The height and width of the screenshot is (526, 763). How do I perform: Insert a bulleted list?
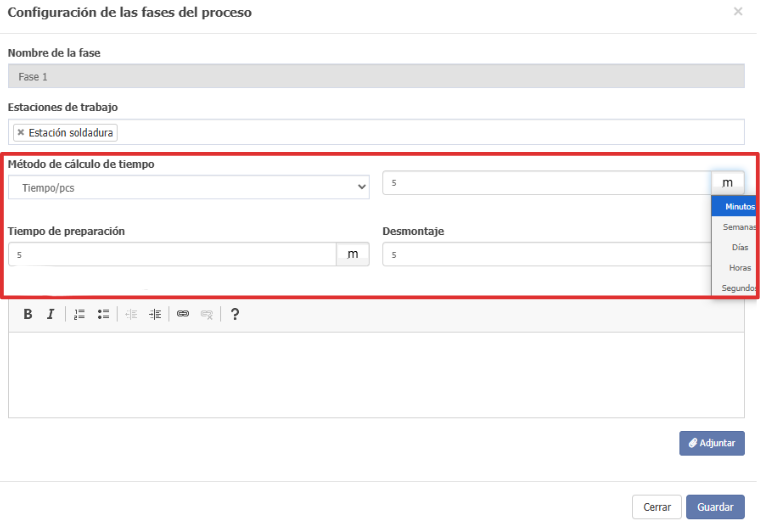click(x=103, y=314)
